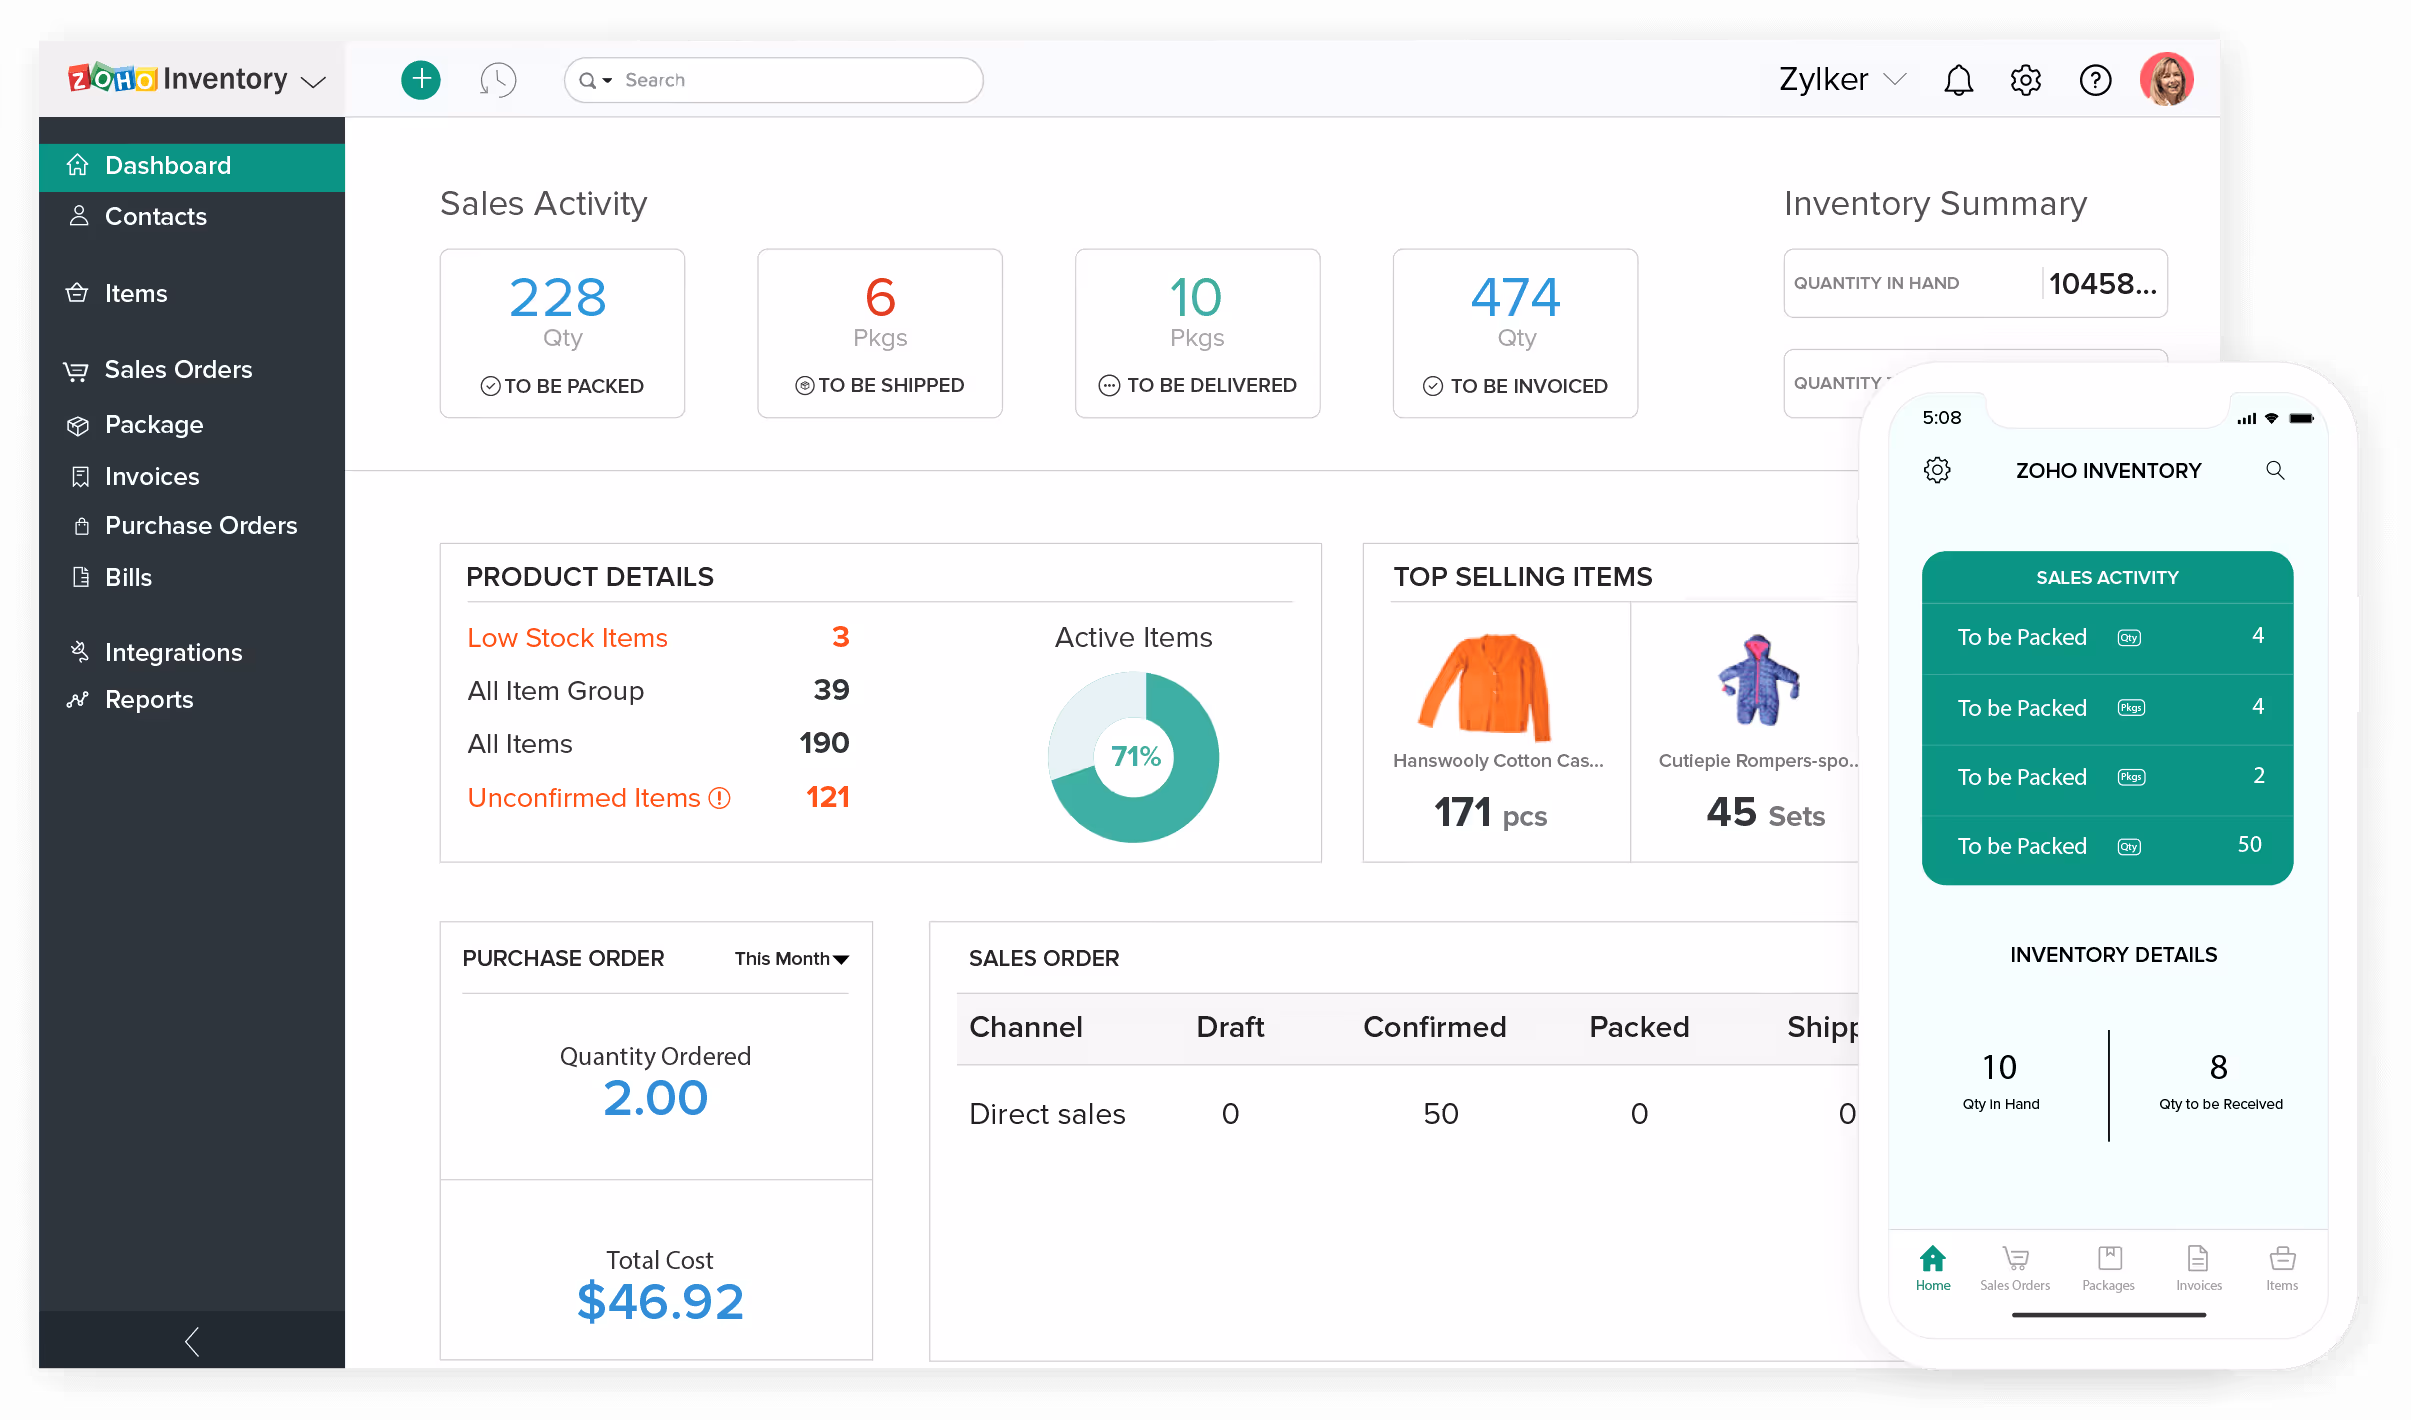2411x1420 pixels.
Task: Open settings gear in the mobile app
Action: [1937, 470]
